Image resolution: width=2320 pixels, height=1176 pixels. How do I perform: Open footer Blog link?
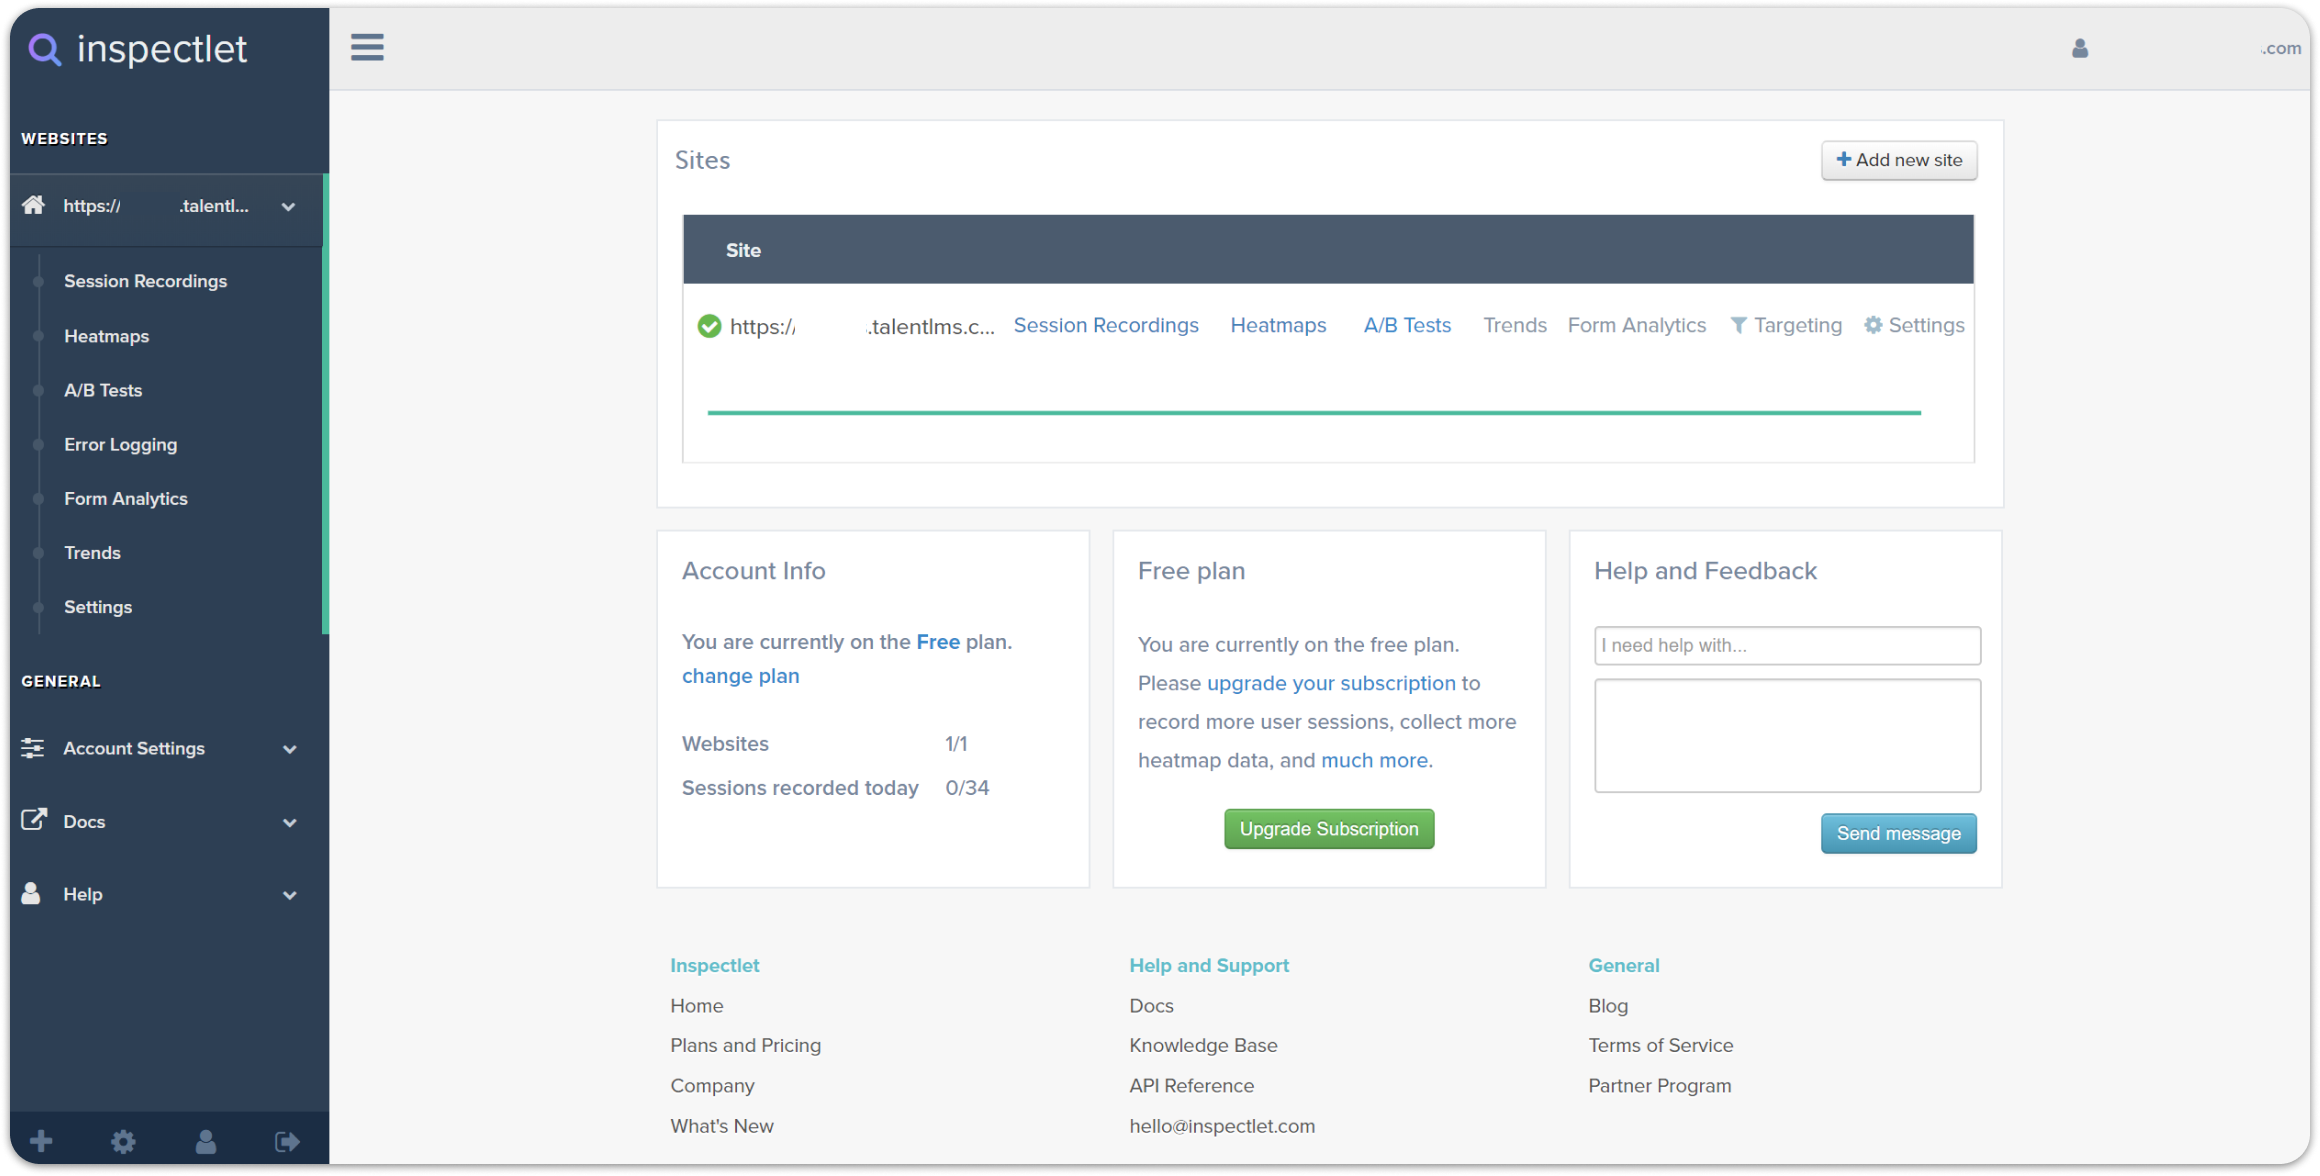point(1608,1006)
